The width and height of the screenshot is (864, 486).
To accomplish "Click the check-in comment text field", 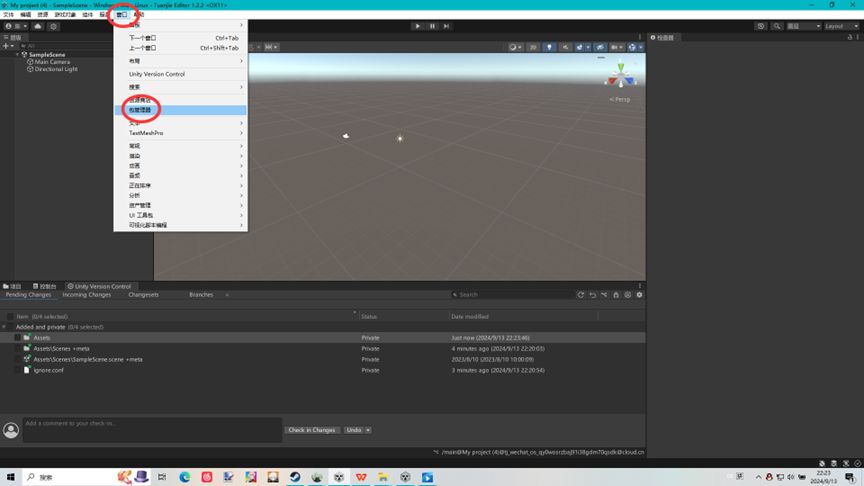I will [x=152, y=430].
